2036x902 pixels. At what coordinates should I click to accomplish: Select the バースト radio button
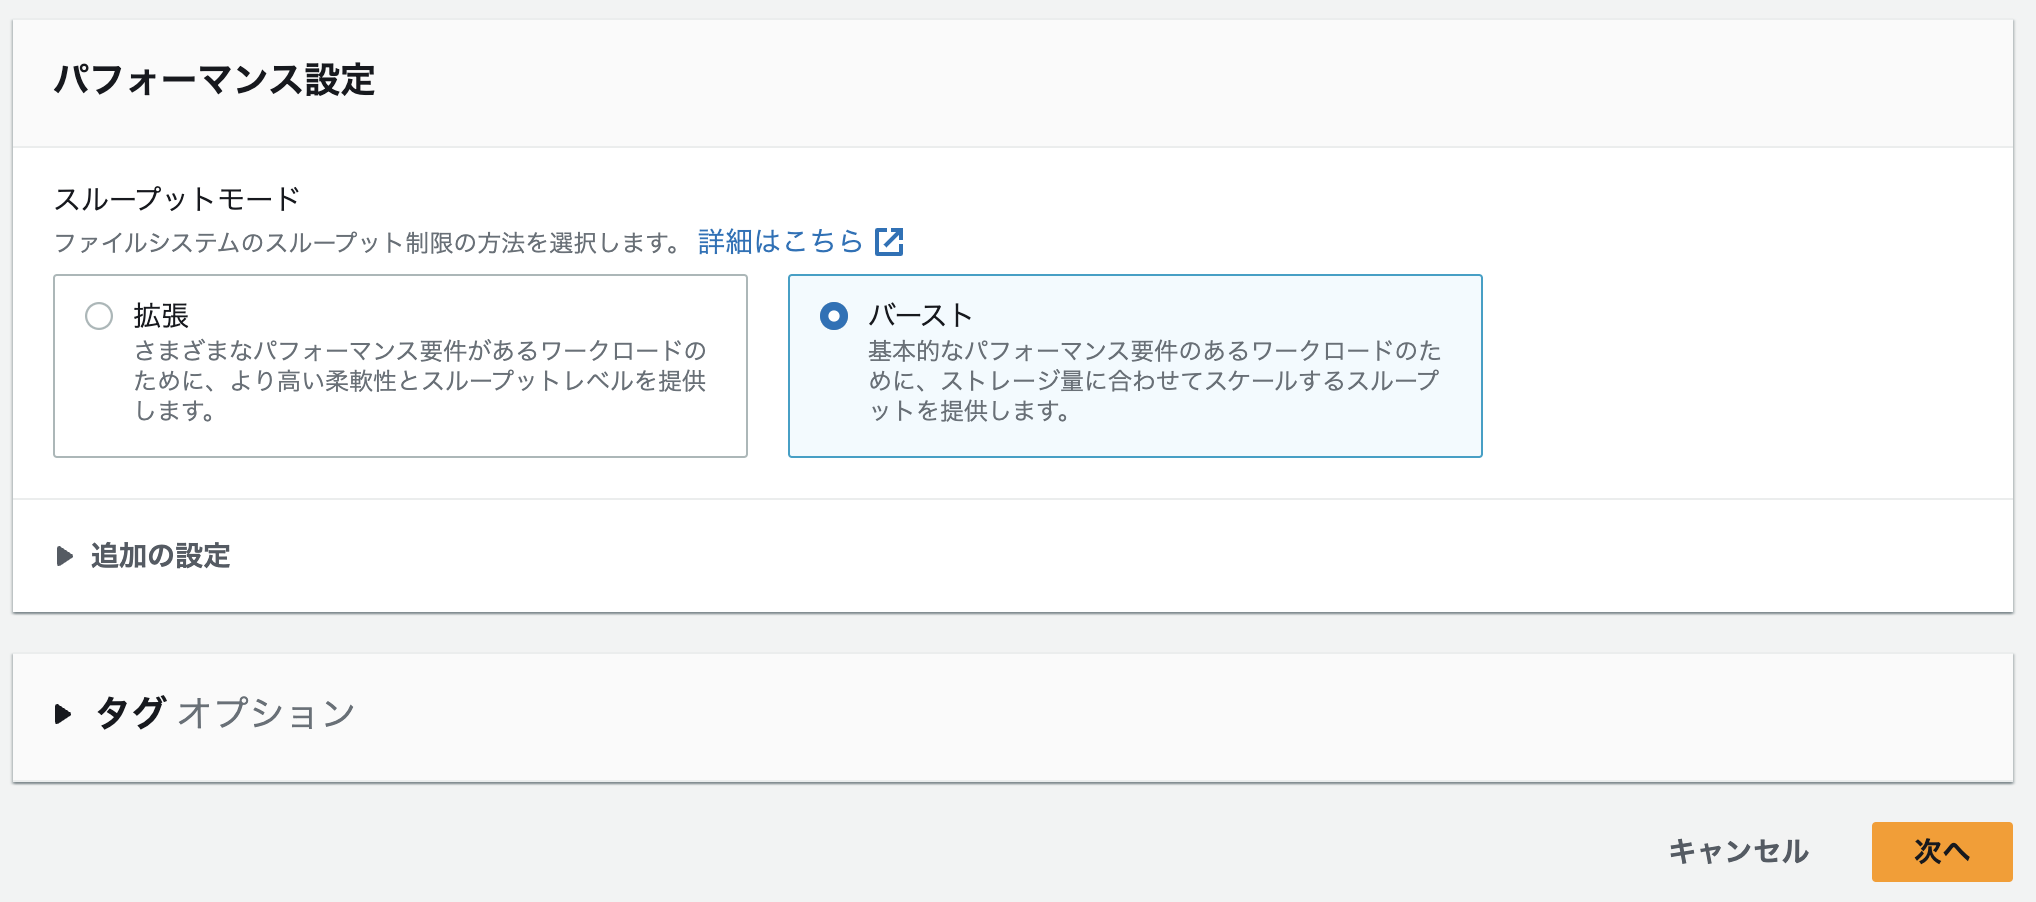tap(833, 316)
